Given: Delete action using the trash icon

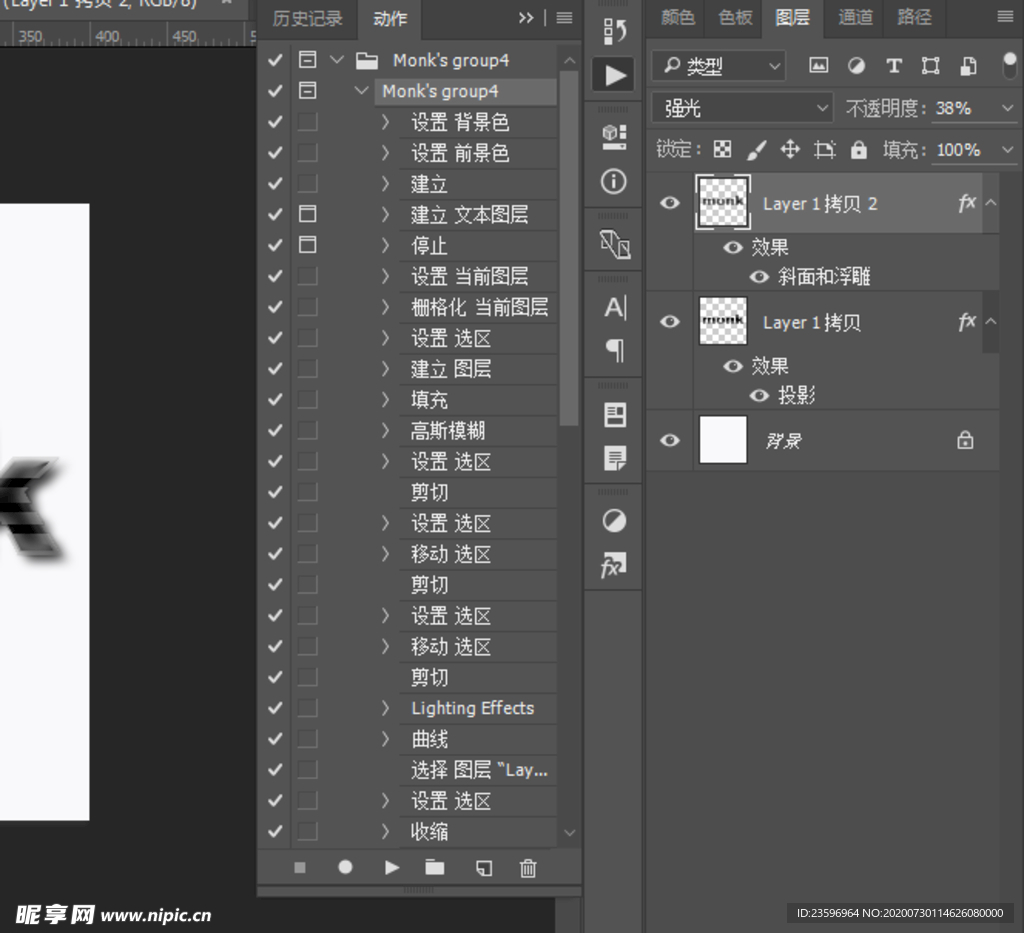Looking at the screenshot, I should click(528, 868).
